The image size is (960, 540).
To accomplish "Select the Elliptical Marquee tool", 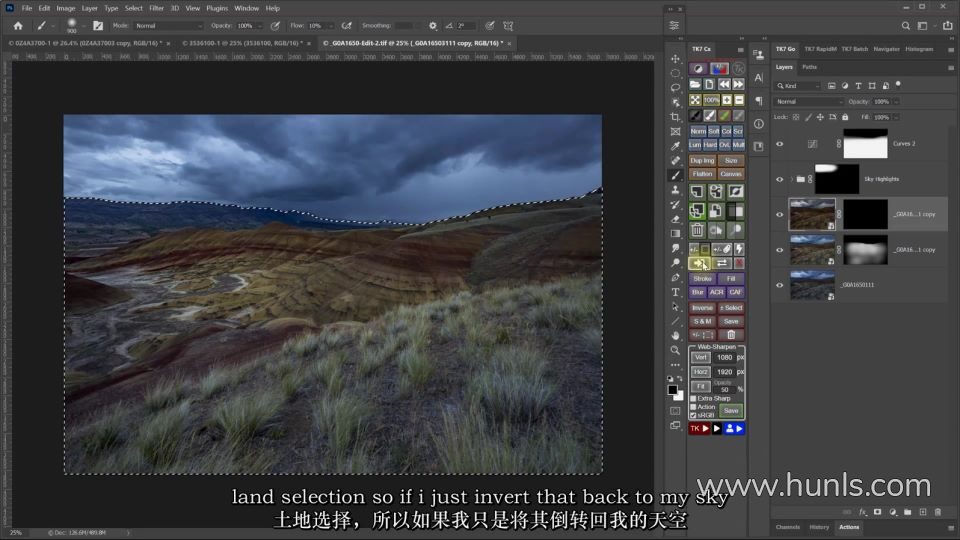I will coord(675,73).
